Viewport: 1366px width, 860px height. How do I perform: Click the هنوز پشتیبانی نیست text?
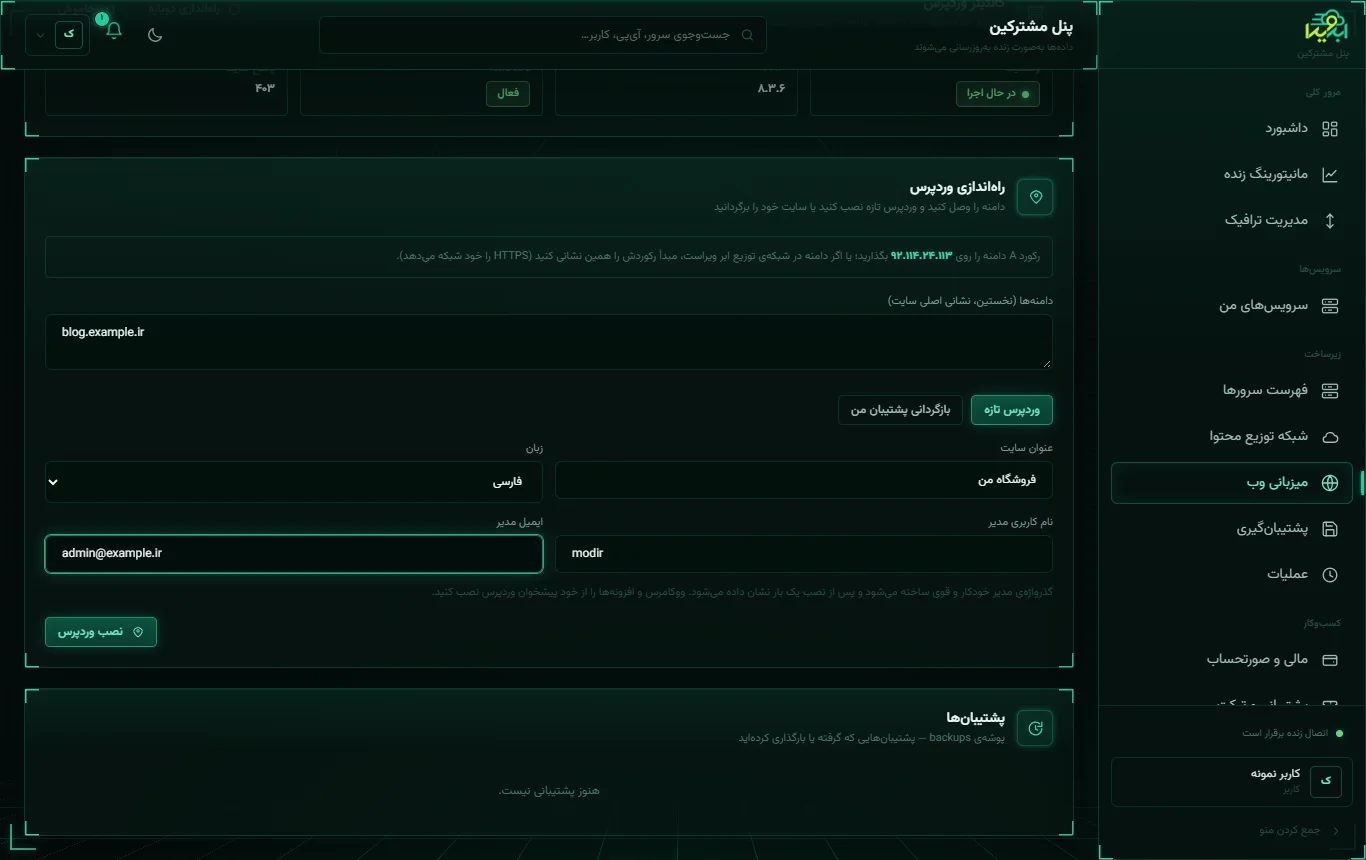549,791
